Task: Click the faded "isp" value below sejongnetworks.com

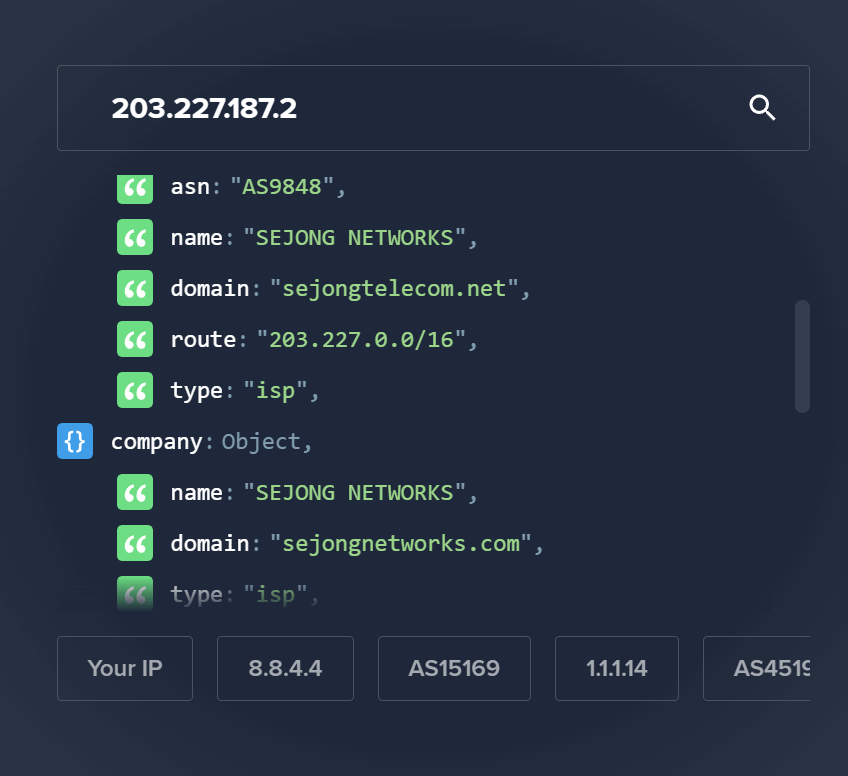Action: coord(275,594)
